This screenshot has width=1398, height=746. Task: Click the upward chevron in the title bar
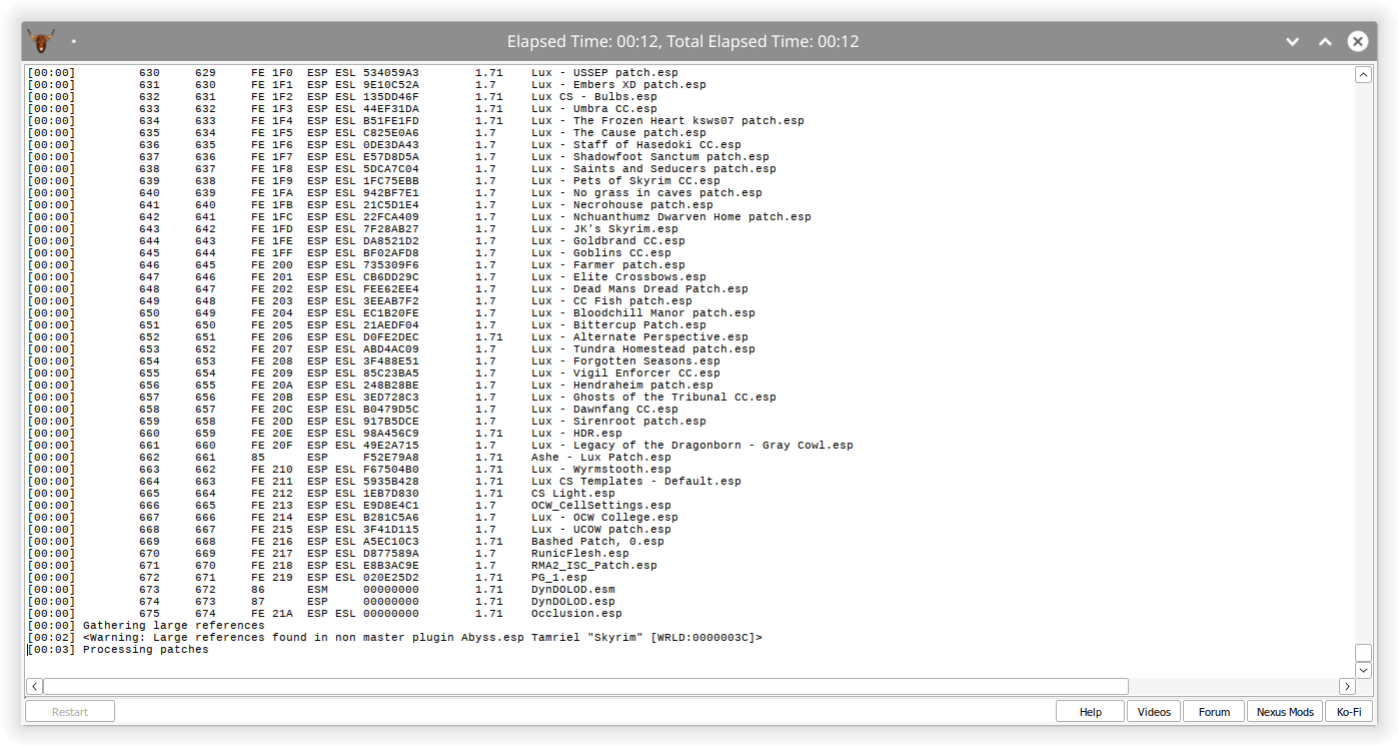(x=1325, y=42)
